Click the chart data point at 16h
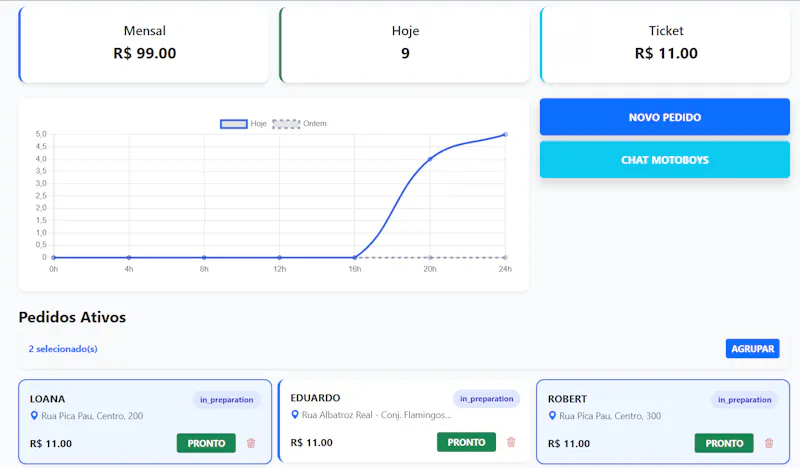This screenshot has height=468, width=800. tap(355, 257)
